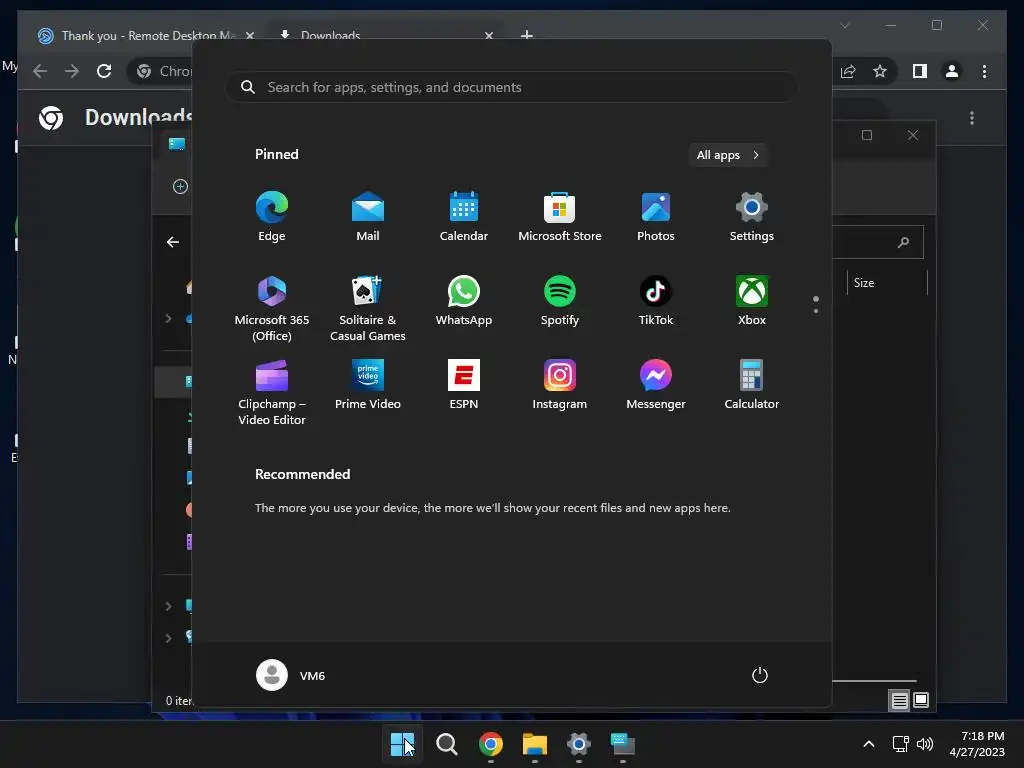
Task: Show hidden system tray icons
Action: pyautogui.click(x=869, y=744)
